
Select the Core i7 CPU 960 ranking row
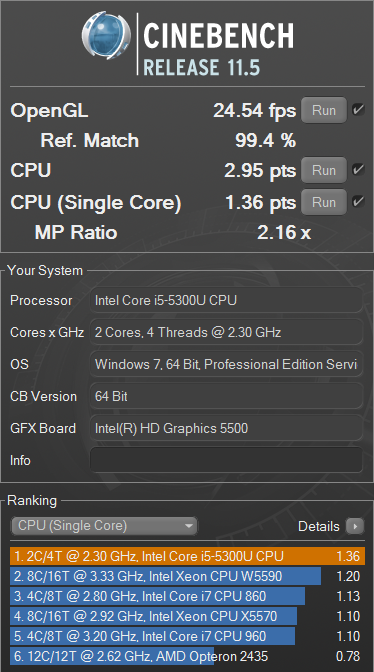pos(187,636)
